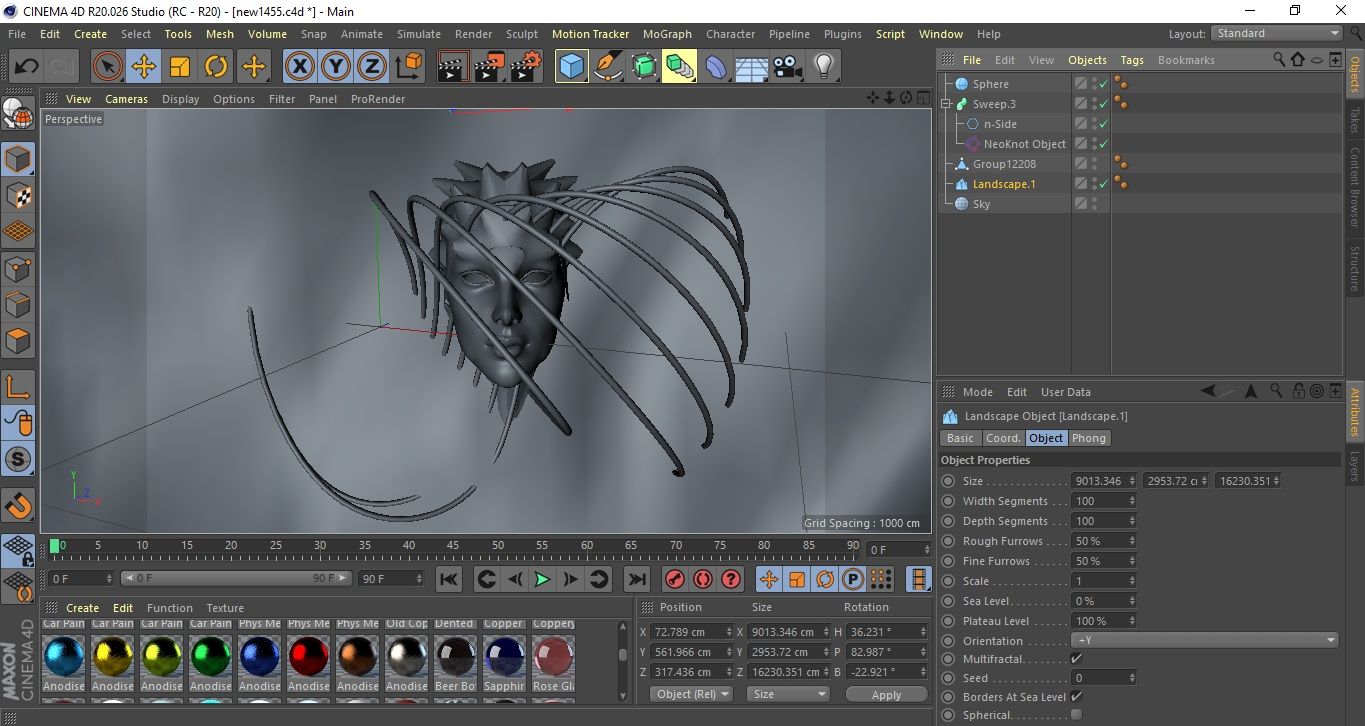Disable the Multifractal checkbox
The image size is (1365, 726).
point(1076,658)
